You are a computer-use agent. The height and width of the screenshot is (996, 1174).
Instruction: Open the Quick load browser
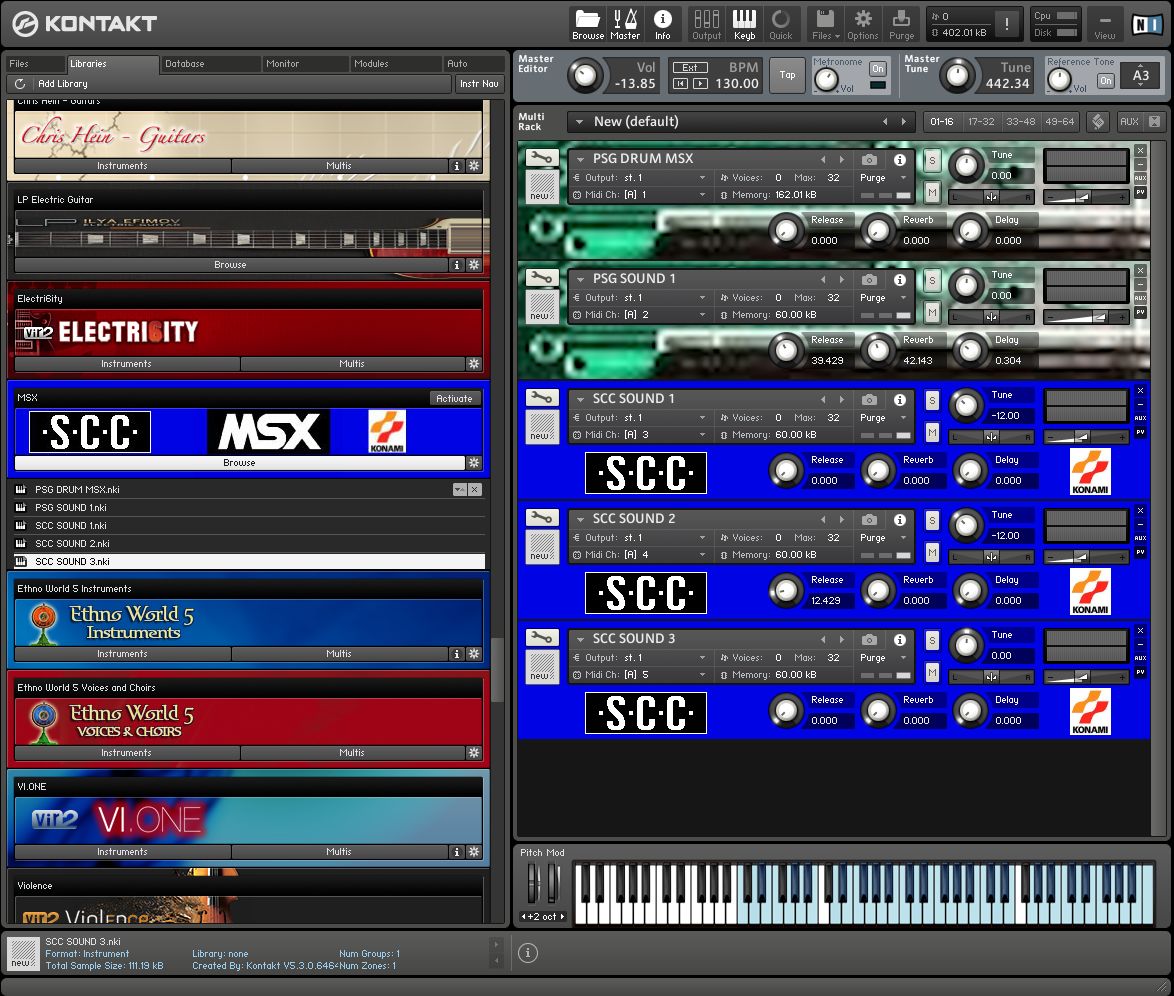[x=780, y=24]
